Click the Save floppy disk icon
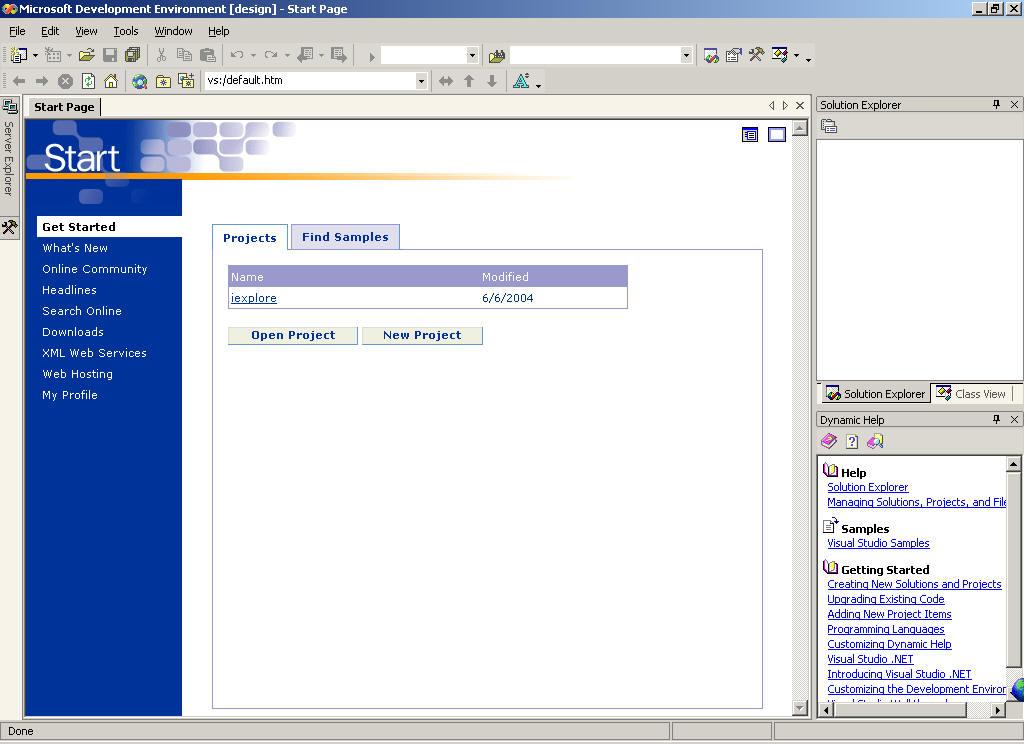Viewport: 1024px width, 744px height. coord(110,56)
